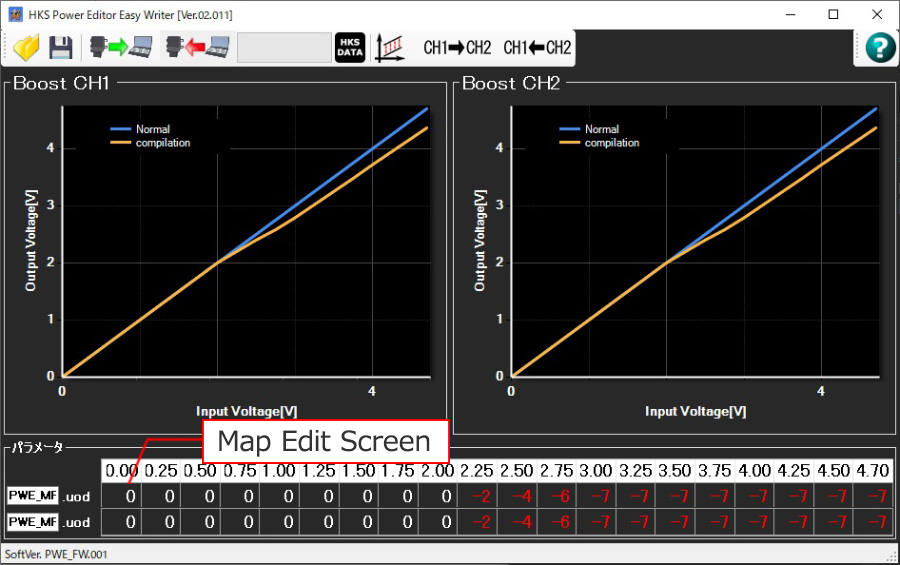Viewport: 900px width, 565px height.
Task: Click the Boost CH1 group title
Action: tap(61, 83)
